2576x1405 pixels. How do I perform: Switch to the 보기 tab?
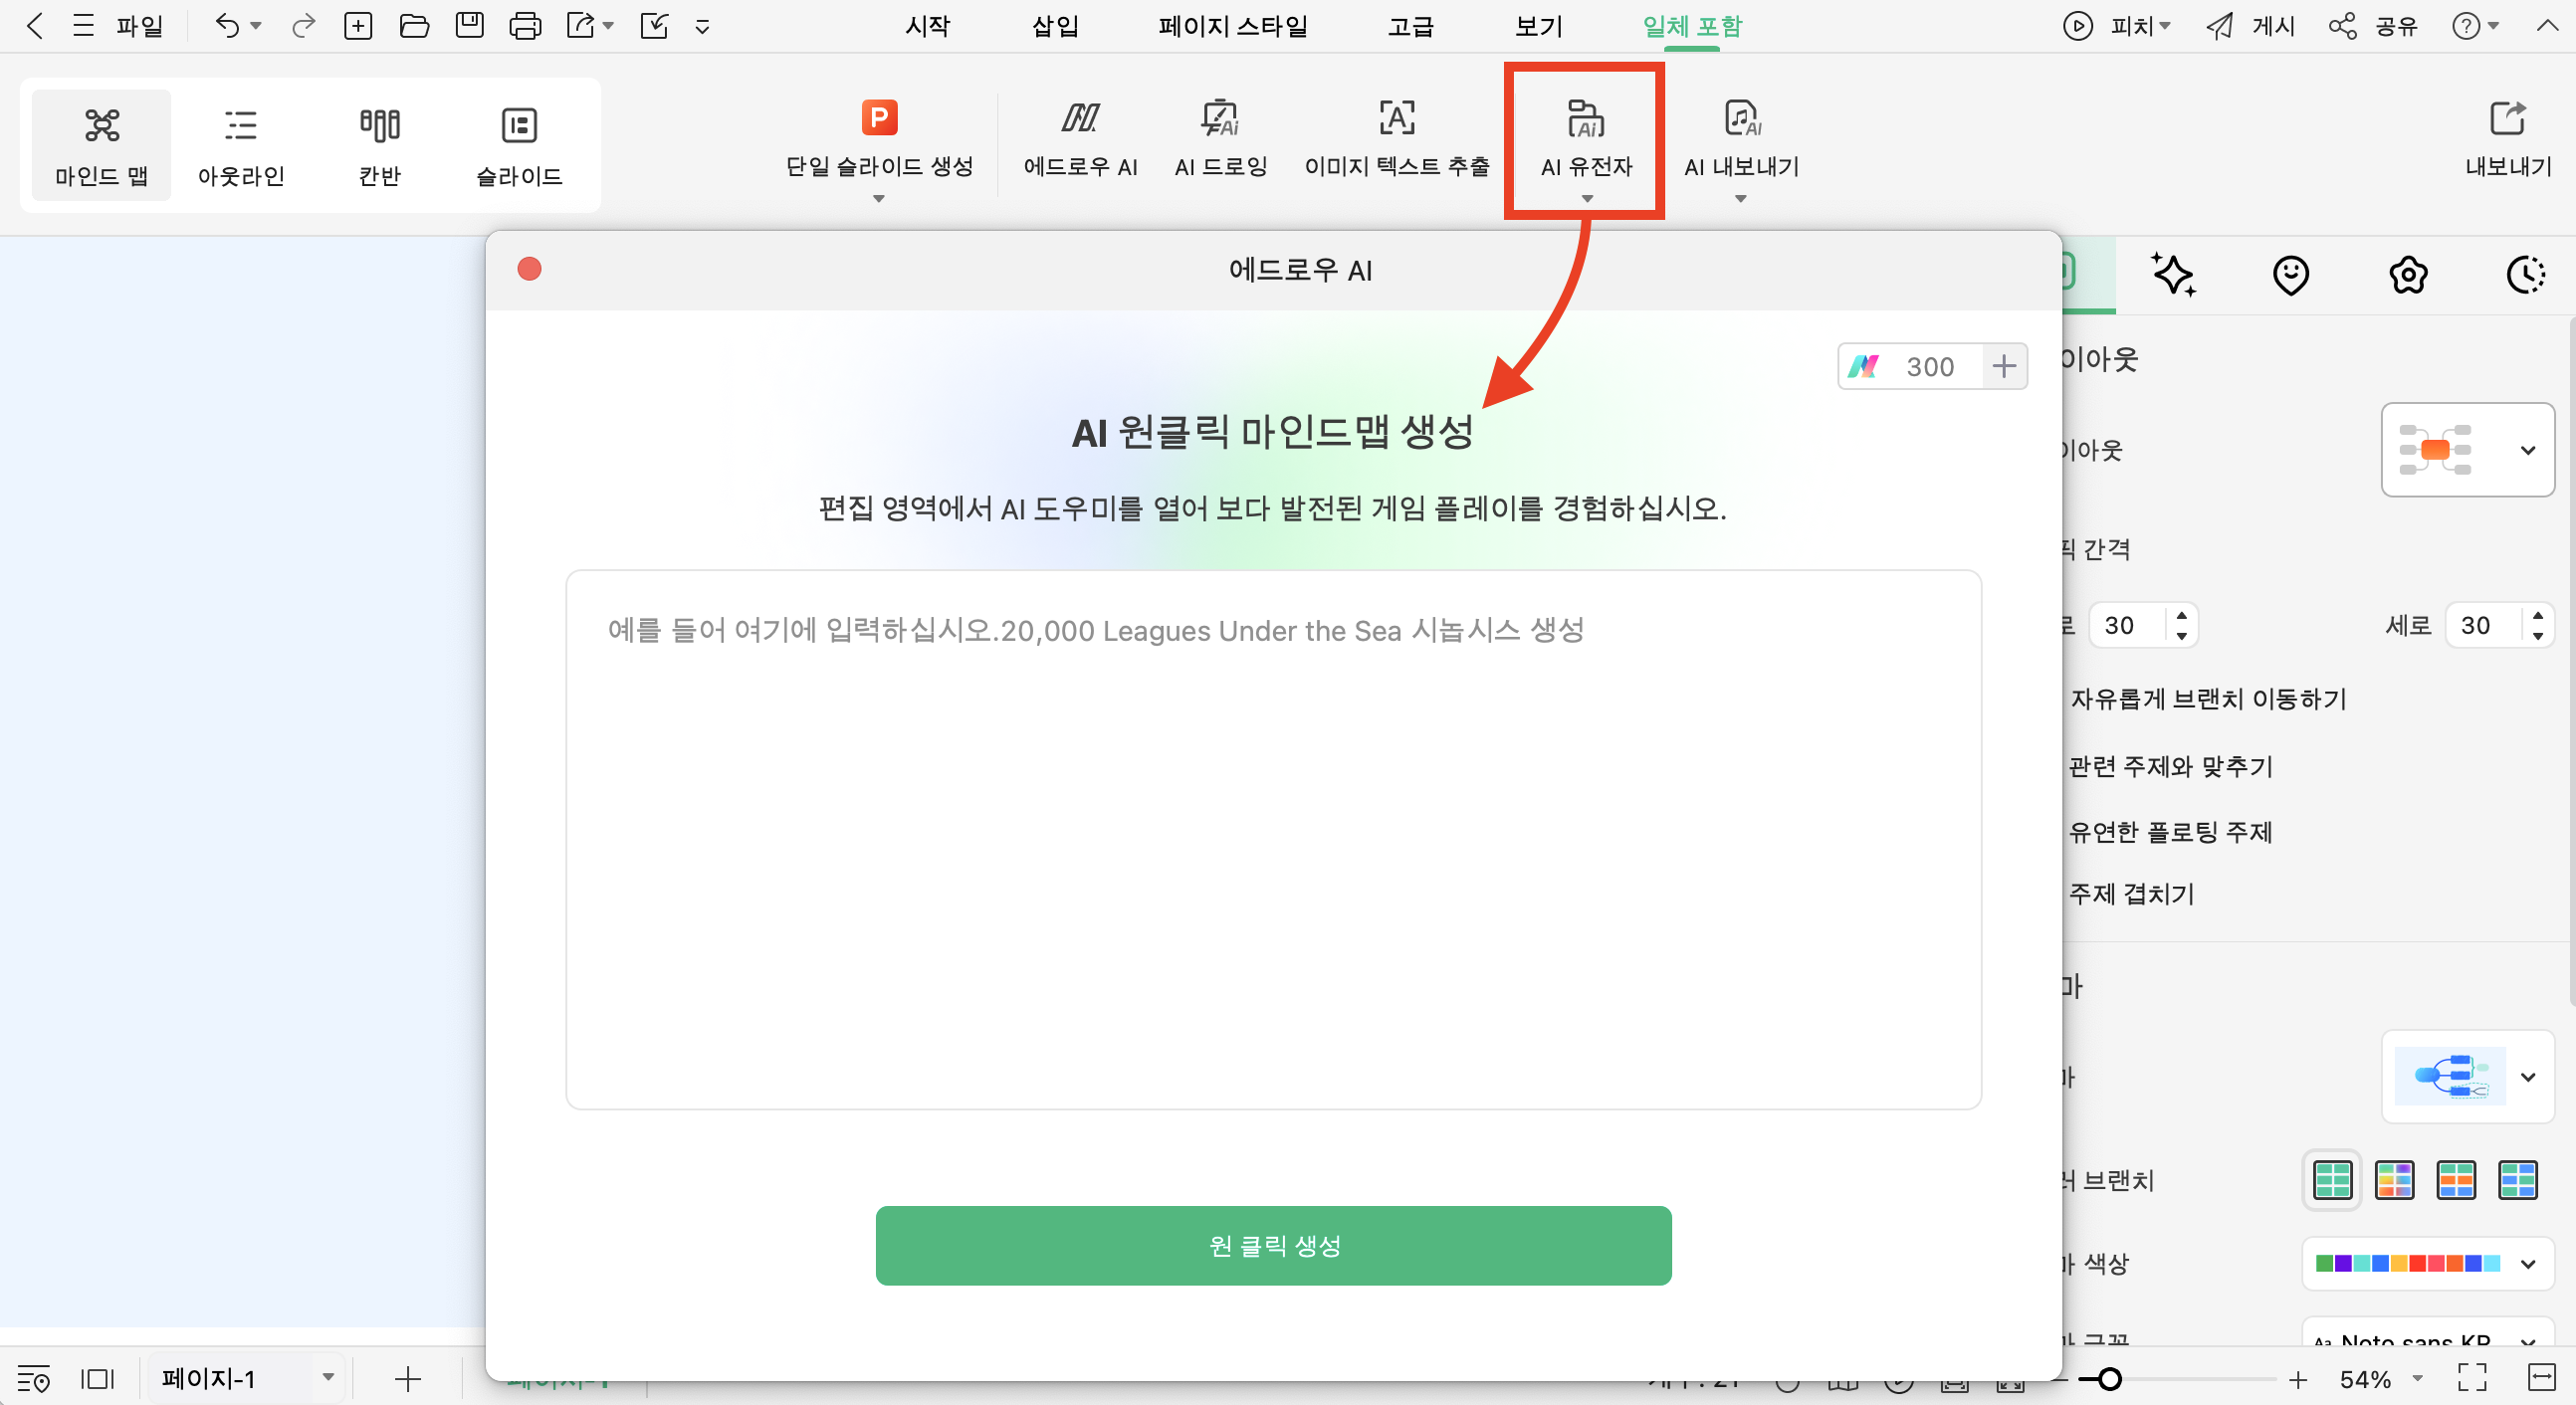1538,26
